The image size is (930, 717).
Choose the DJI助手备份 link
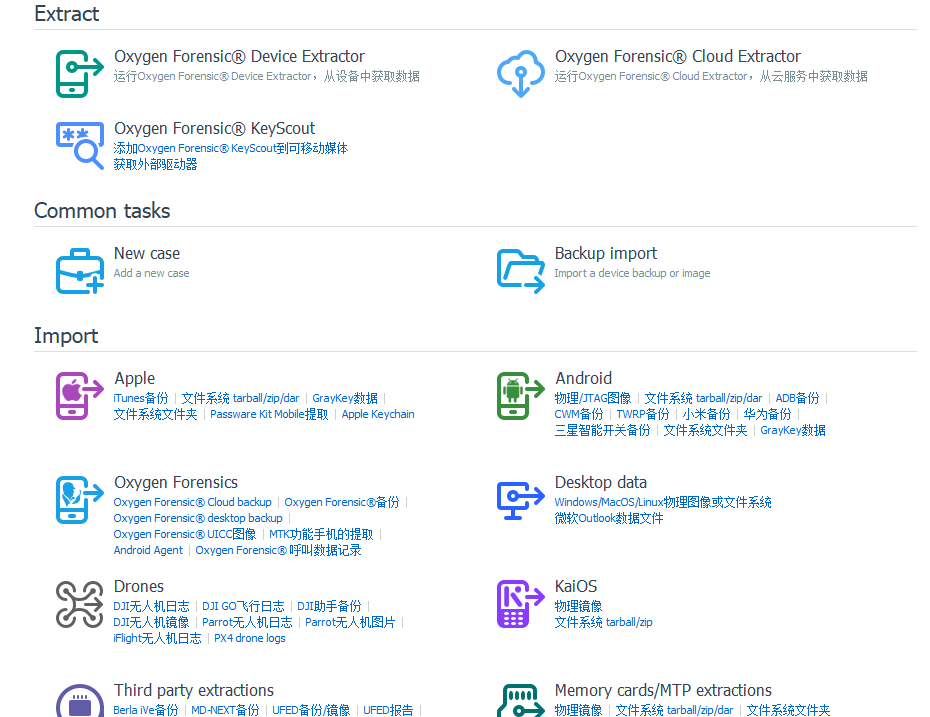click(329, 606)
